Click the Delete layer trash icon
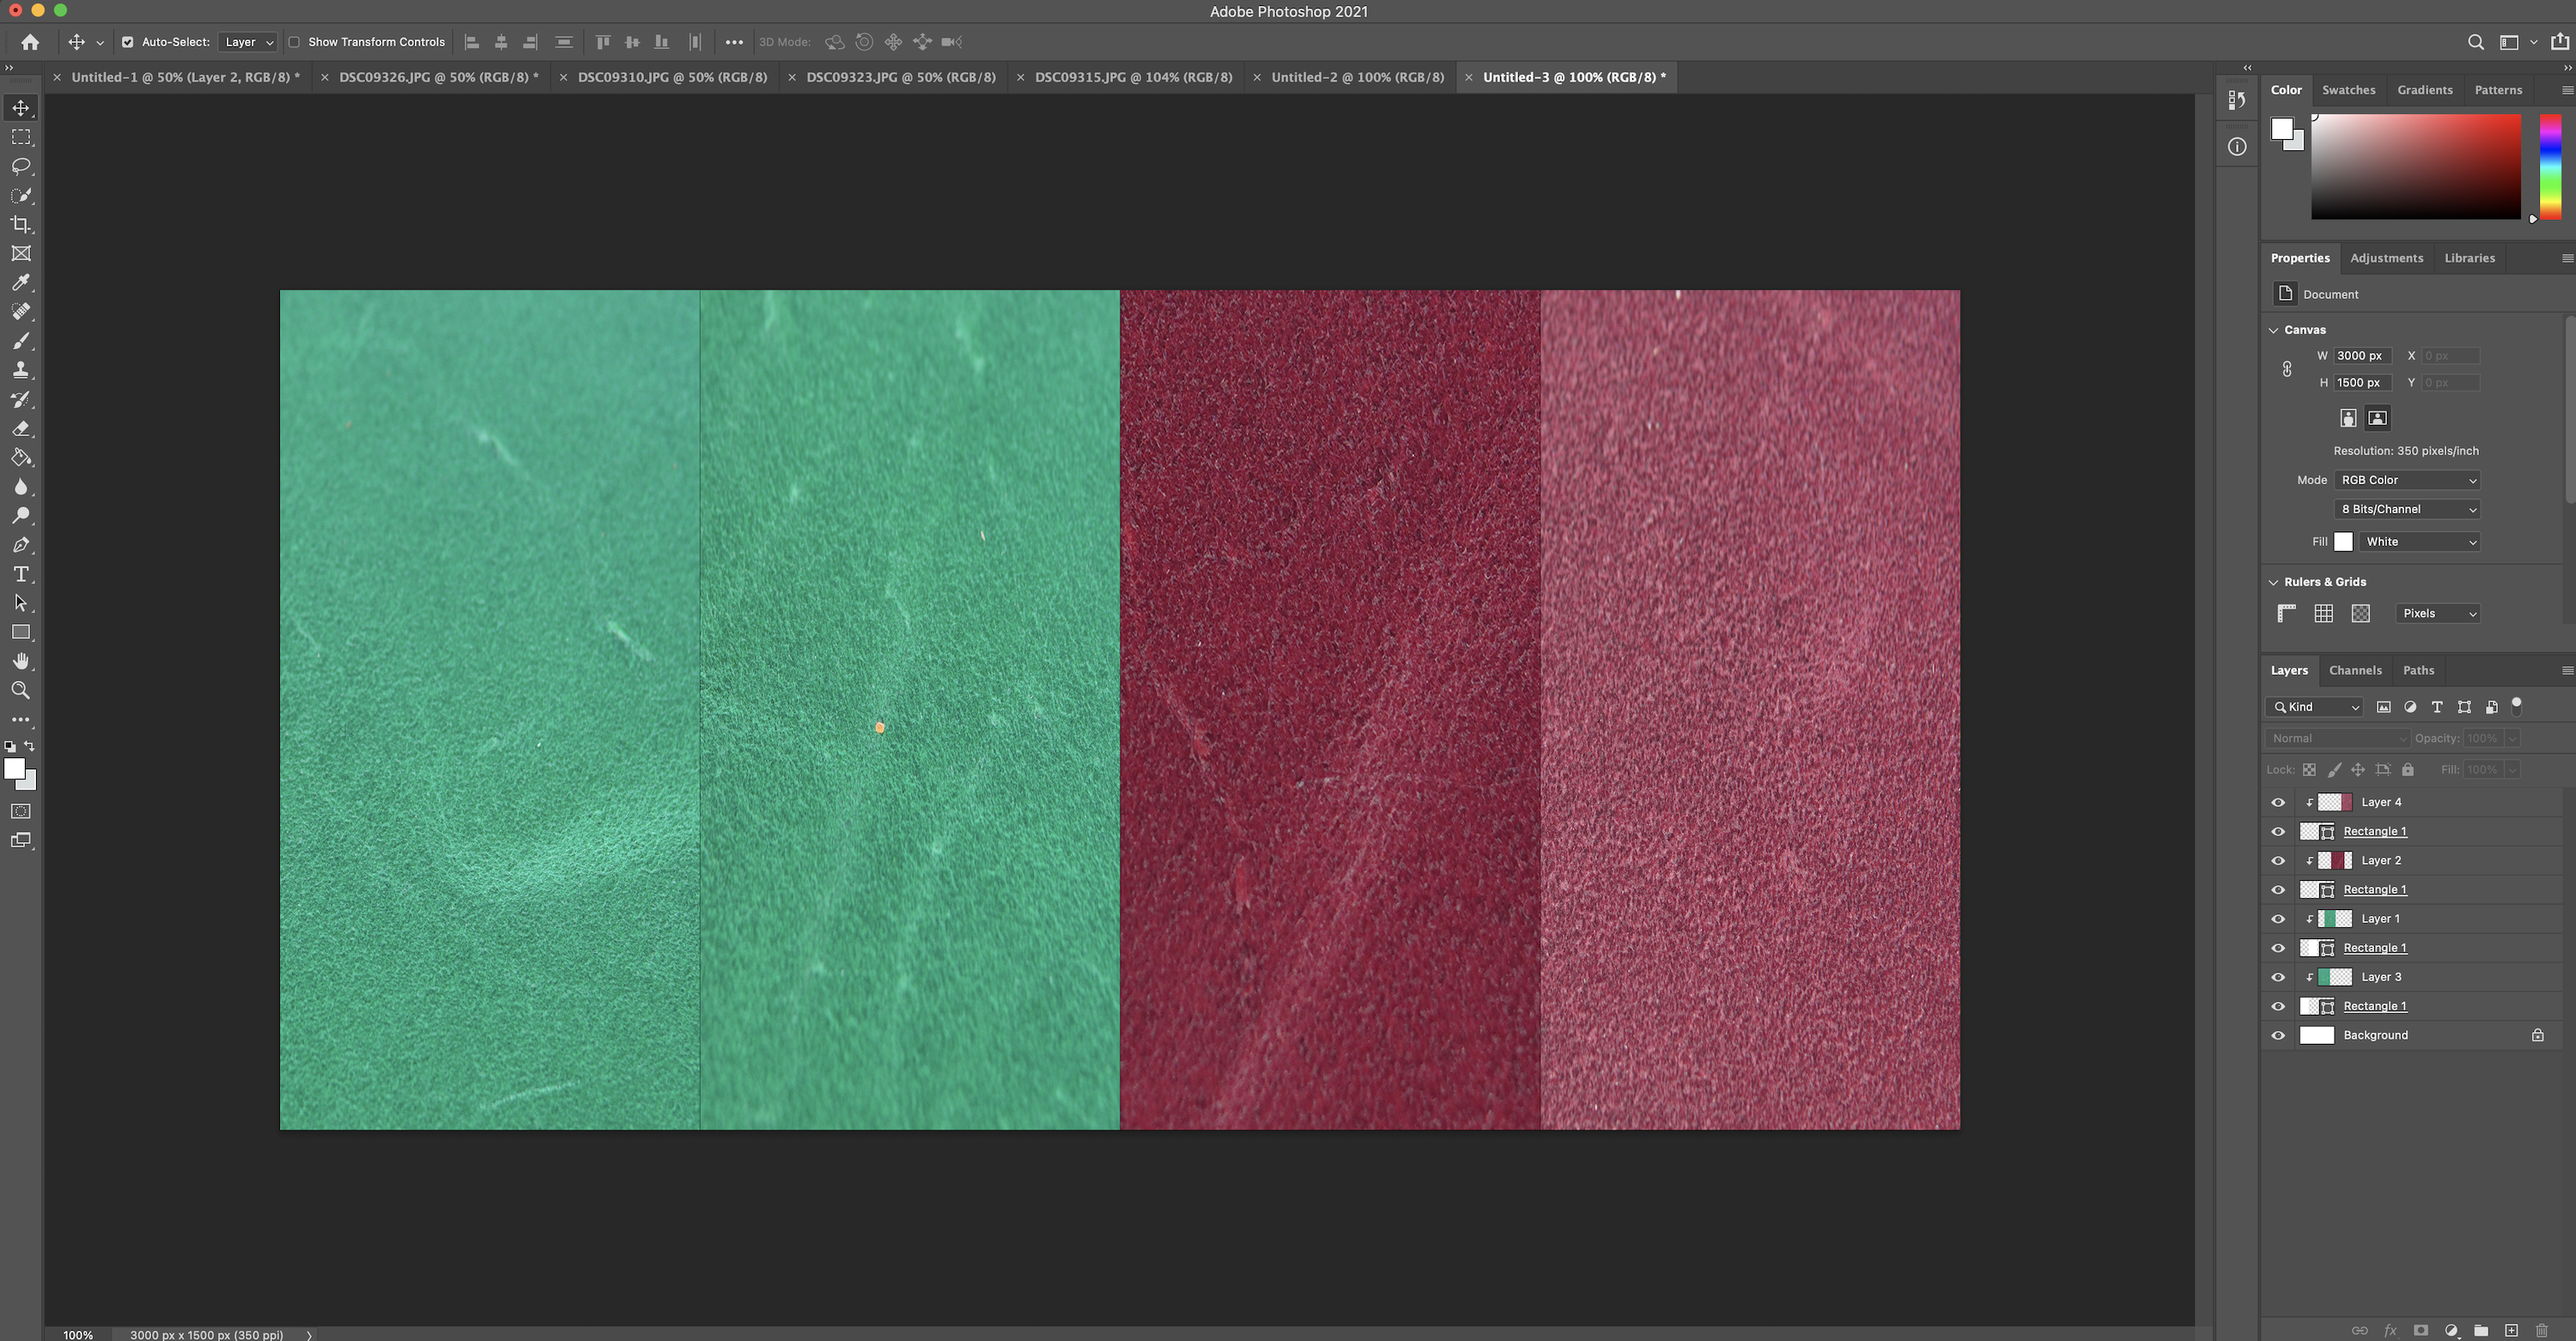 [x=2541, y=1330]
